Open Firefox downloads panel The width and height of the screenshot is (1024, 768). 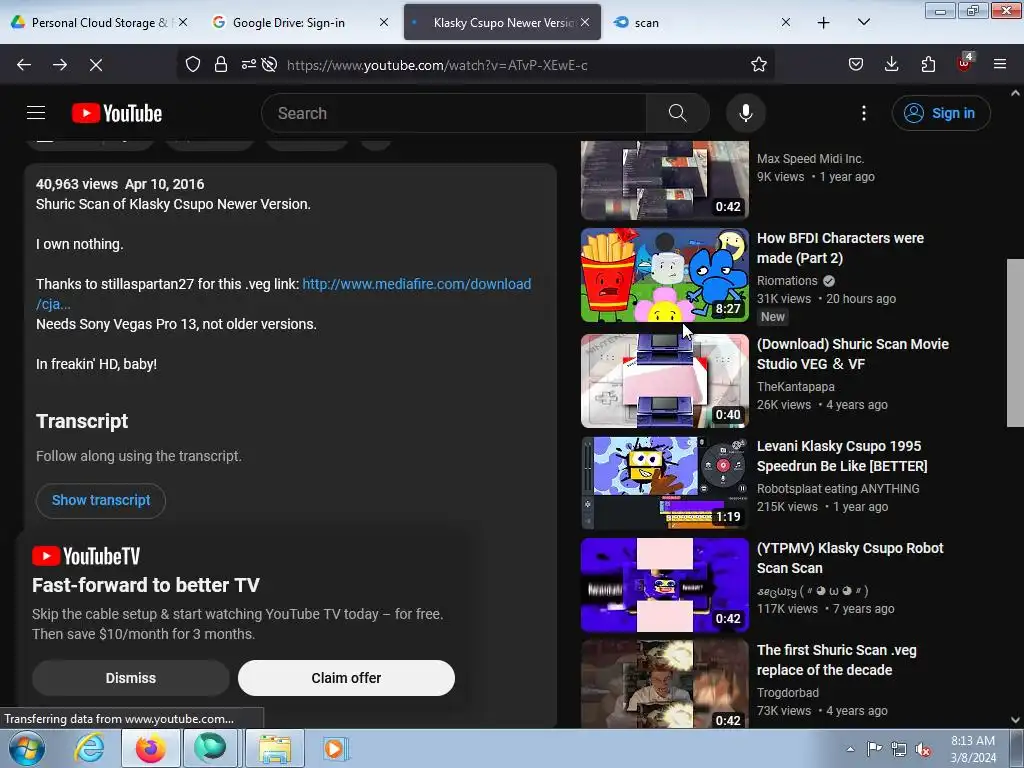(x=891, y=65)
